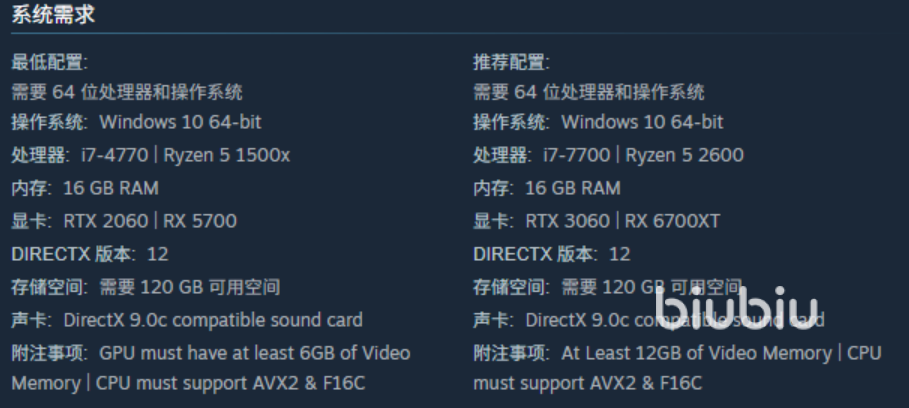Click the recommended DIRECTX 版本 12 line
Viewport: 909px width, 408px height.
[x=552, y=254]
